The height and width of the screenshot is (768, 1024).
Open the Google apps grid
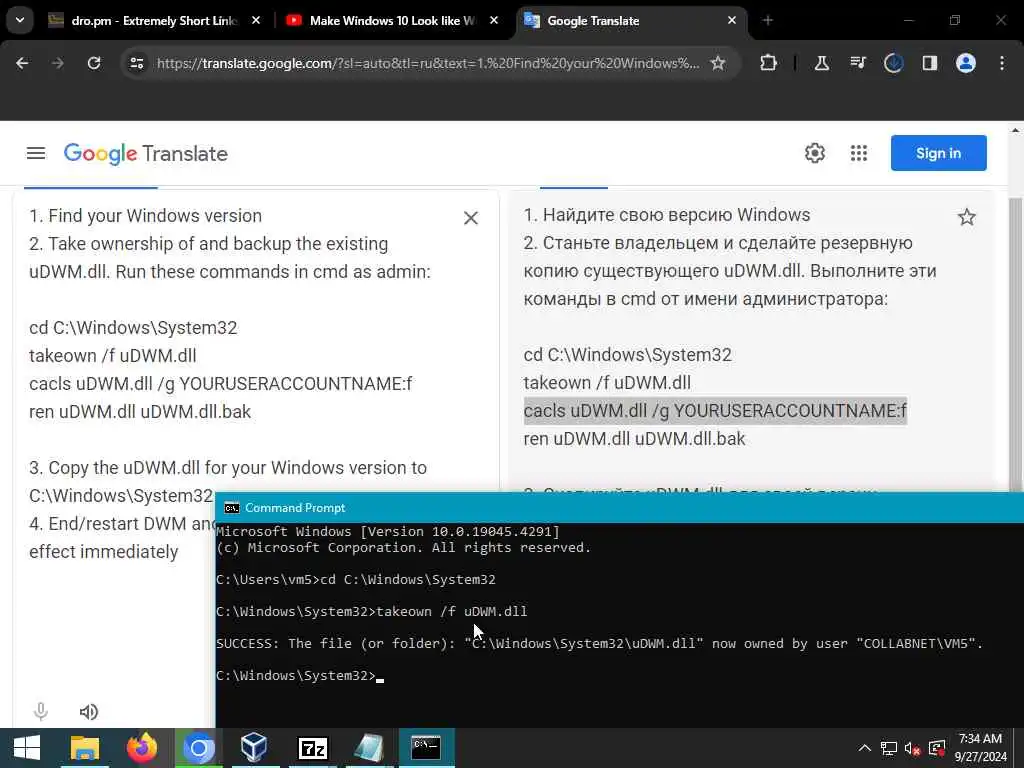click(859, 153)
